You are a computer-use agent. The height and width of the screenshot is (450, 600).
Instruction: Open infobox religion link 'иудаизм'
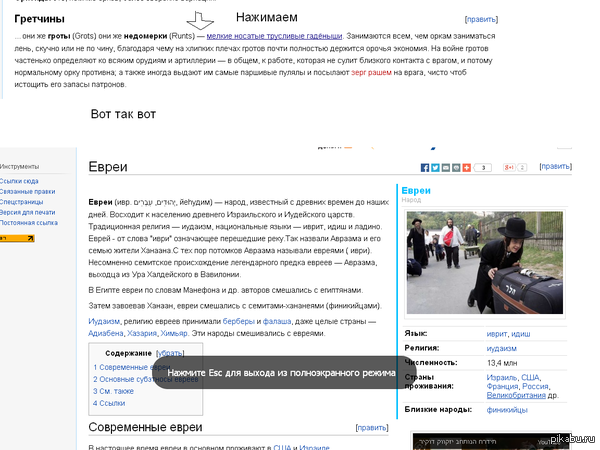pos(502,348)
